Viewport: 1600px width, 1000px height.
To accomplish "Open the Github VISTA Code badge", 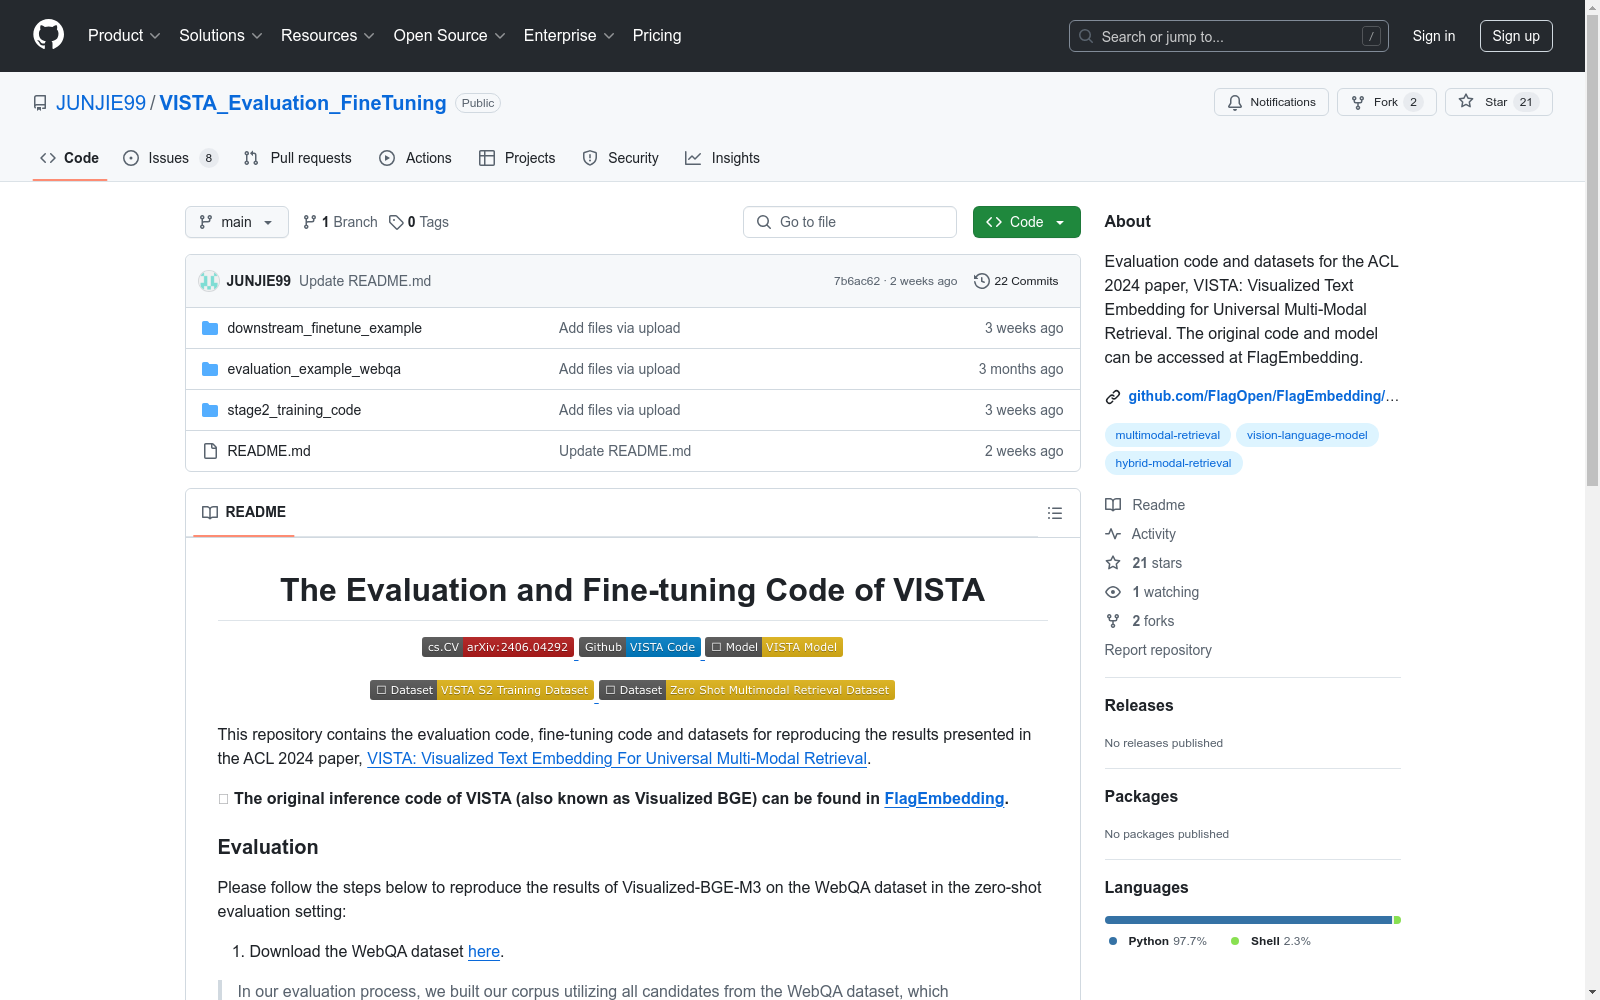I will point(640,647).
